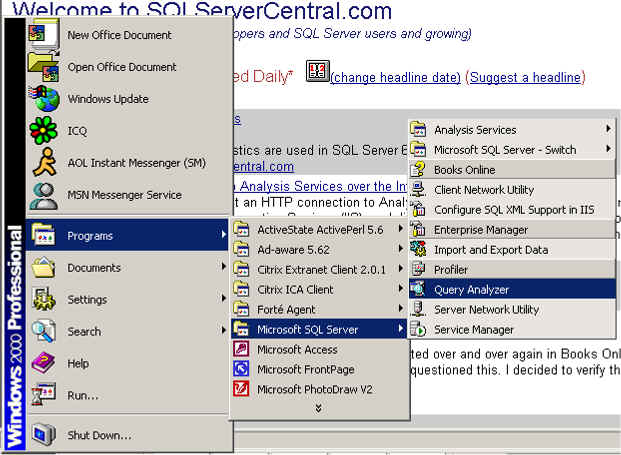Expand the Settings submenu arrow
621x455 pixels.
pos(224,298)
